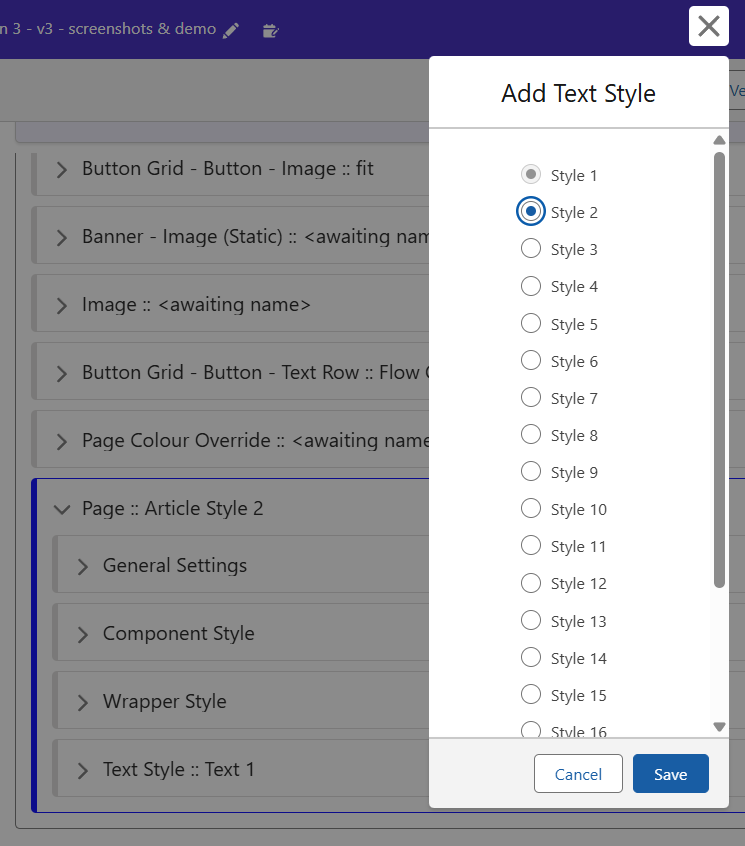Choose the Style 7 option

click(531, 398)
